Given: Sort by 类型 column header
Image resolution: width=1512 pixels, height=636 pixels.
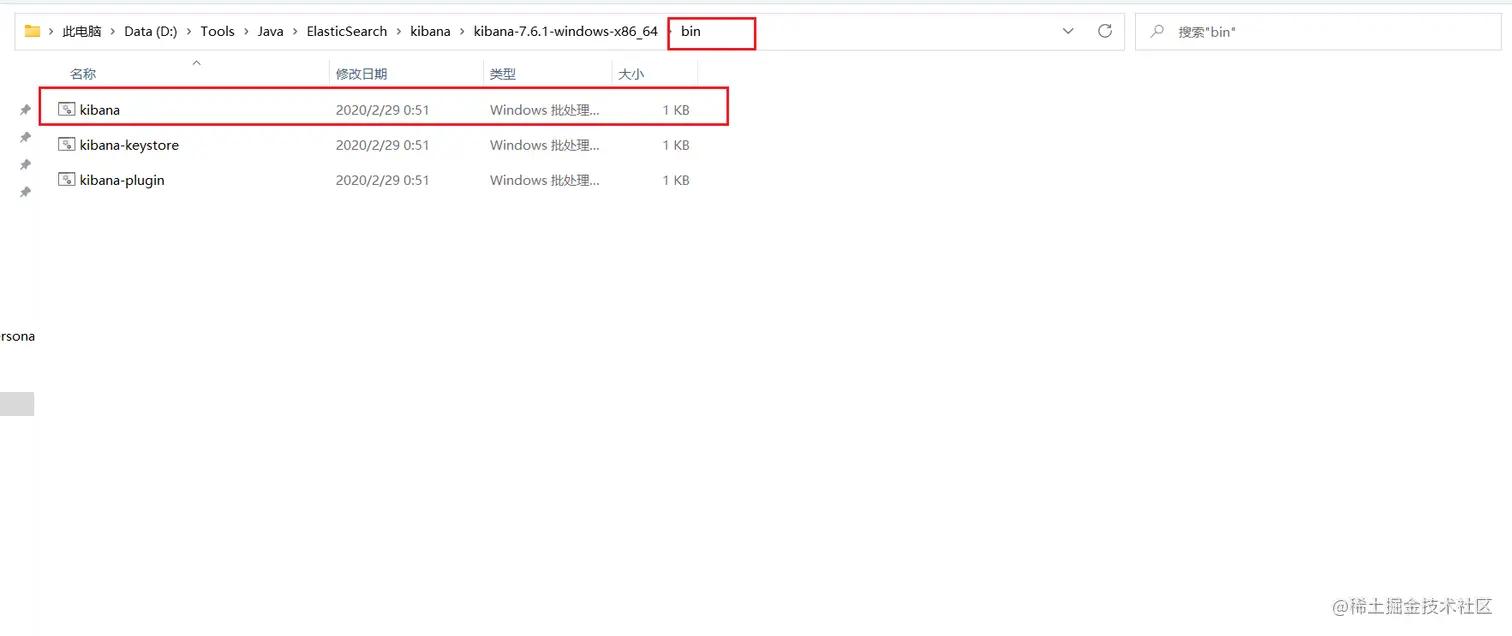Looking at the screenshot, I should [x=502, y=74].
